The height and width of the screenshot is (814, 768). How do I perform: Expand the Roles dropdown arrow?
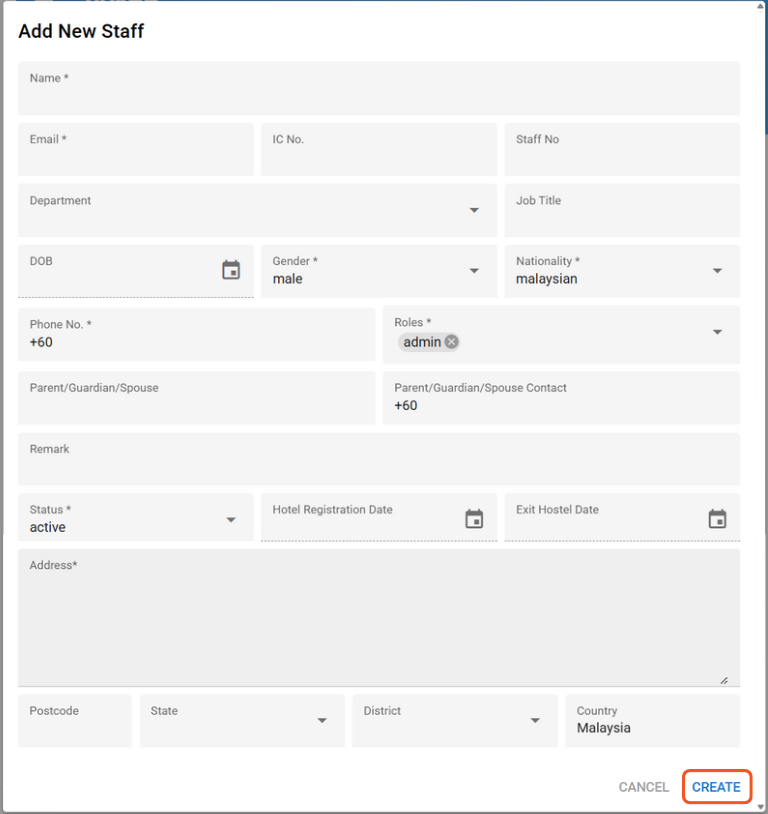[717, 332]
